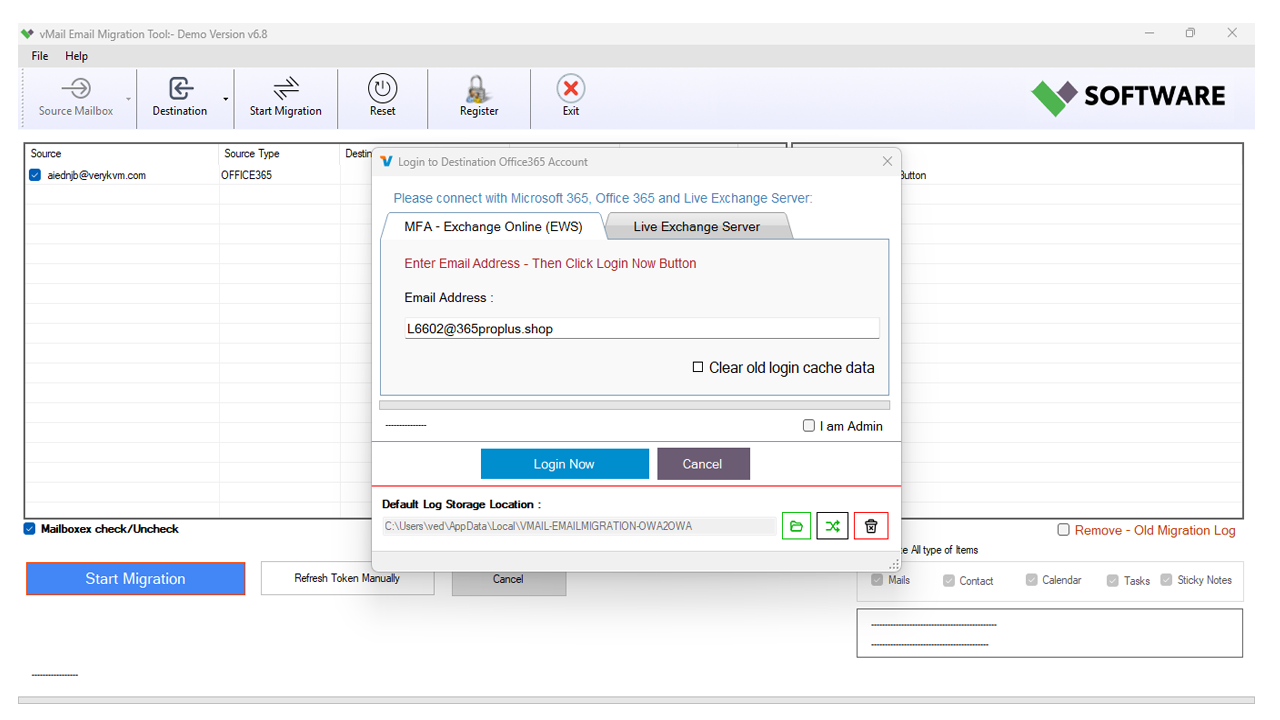Click the Reset power icon
1280x720 pixels.
(x=383, y=88)
